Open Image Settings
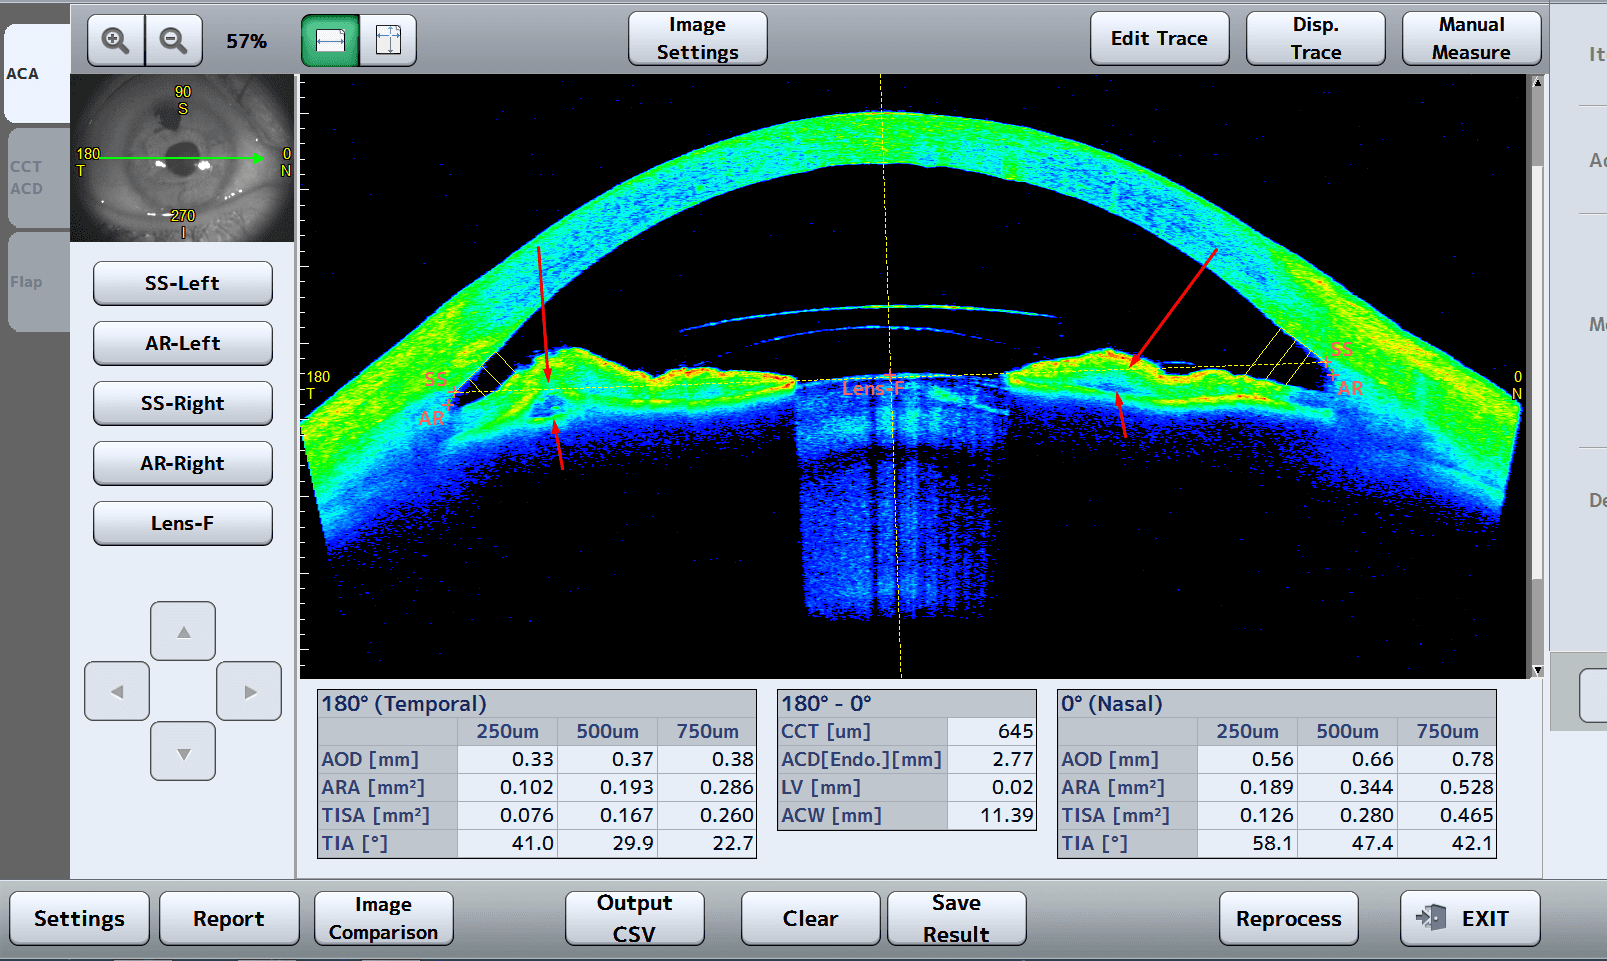Screen dimensions: 1607x961 697,39
